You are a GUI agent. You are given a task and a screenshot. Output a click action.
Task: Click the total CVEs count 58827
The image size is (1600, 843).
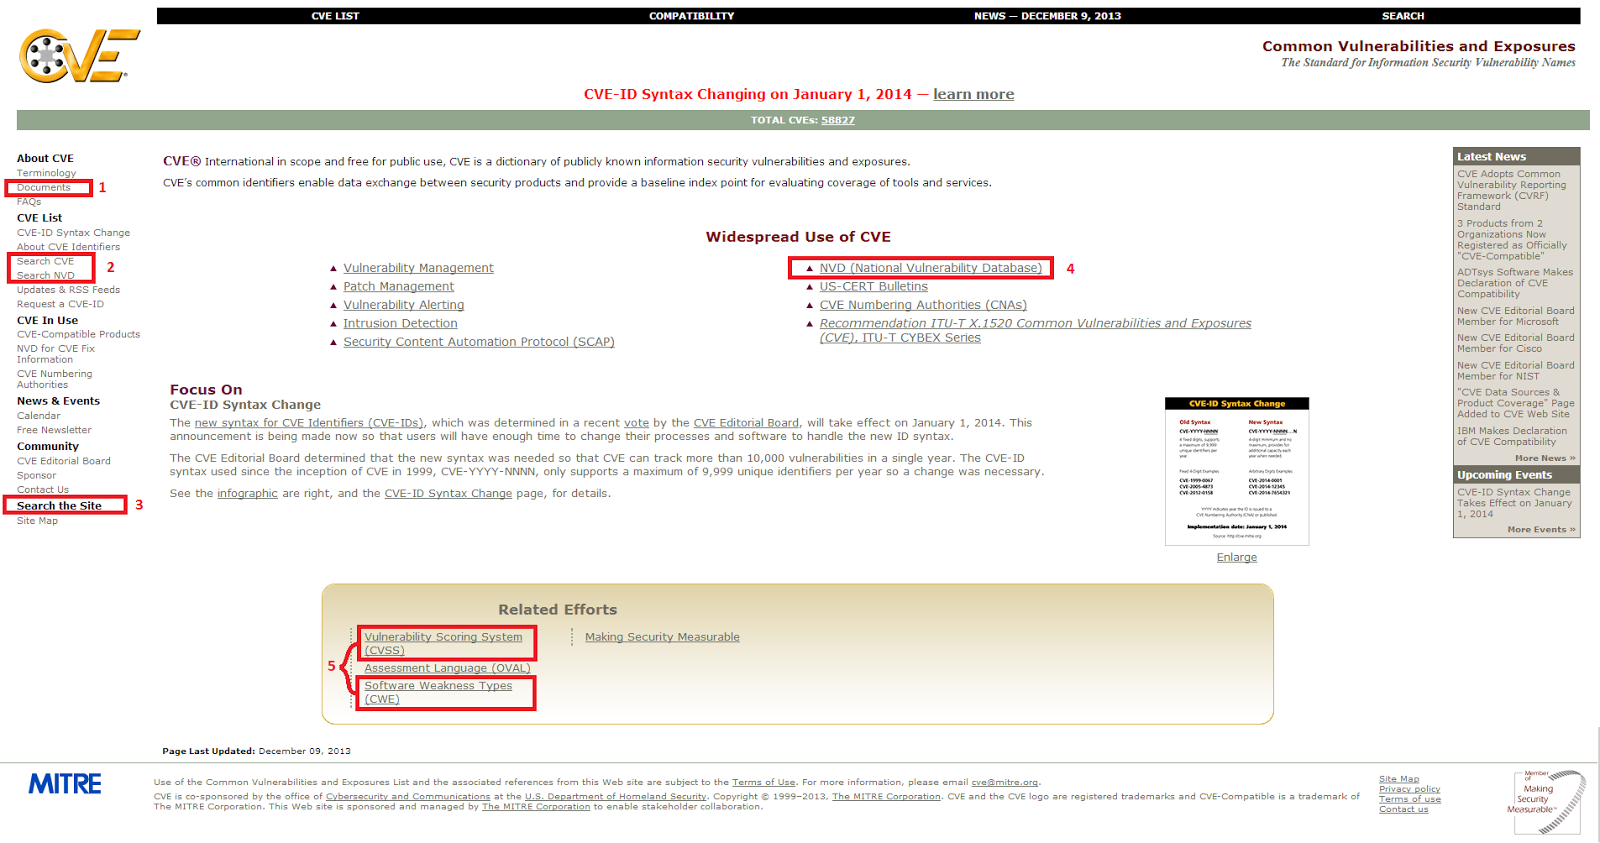(838, 120)
